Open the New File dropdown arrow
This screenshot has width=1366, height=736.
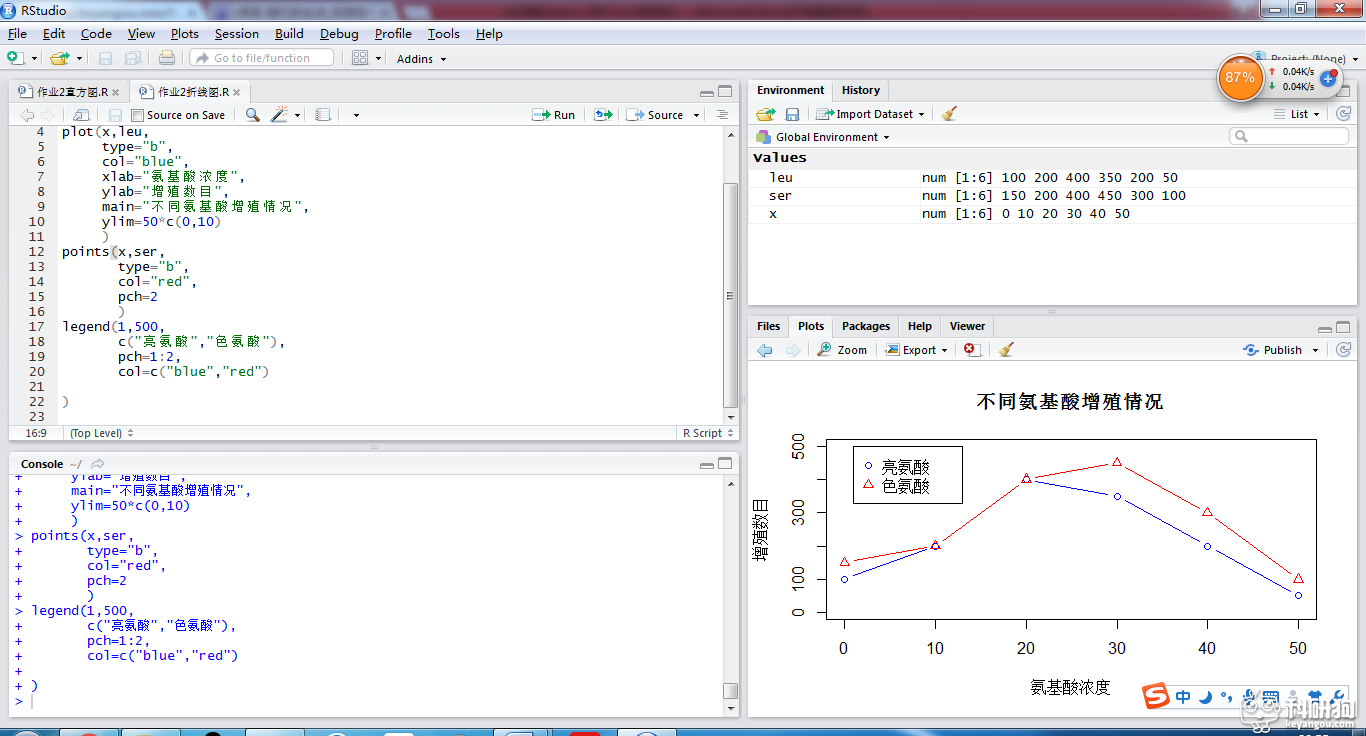pos(34,59)
